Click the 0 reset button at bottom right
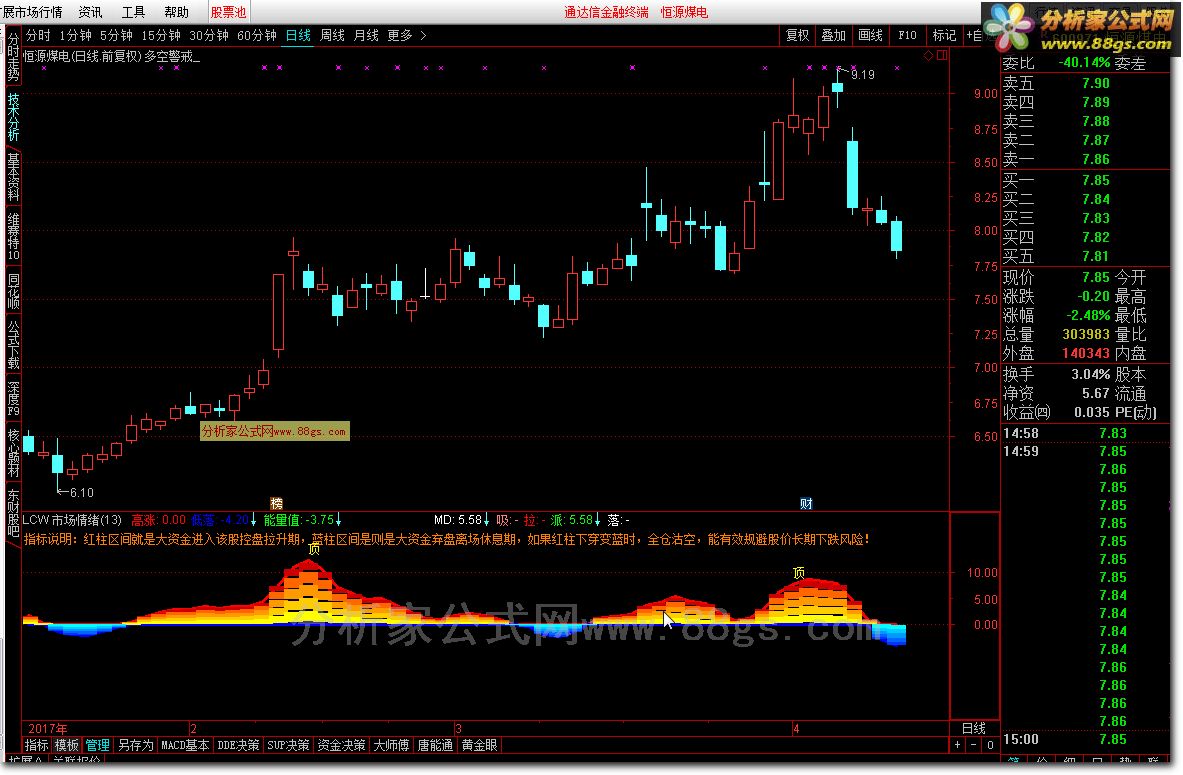1183x775 pixels. (990, 745)
